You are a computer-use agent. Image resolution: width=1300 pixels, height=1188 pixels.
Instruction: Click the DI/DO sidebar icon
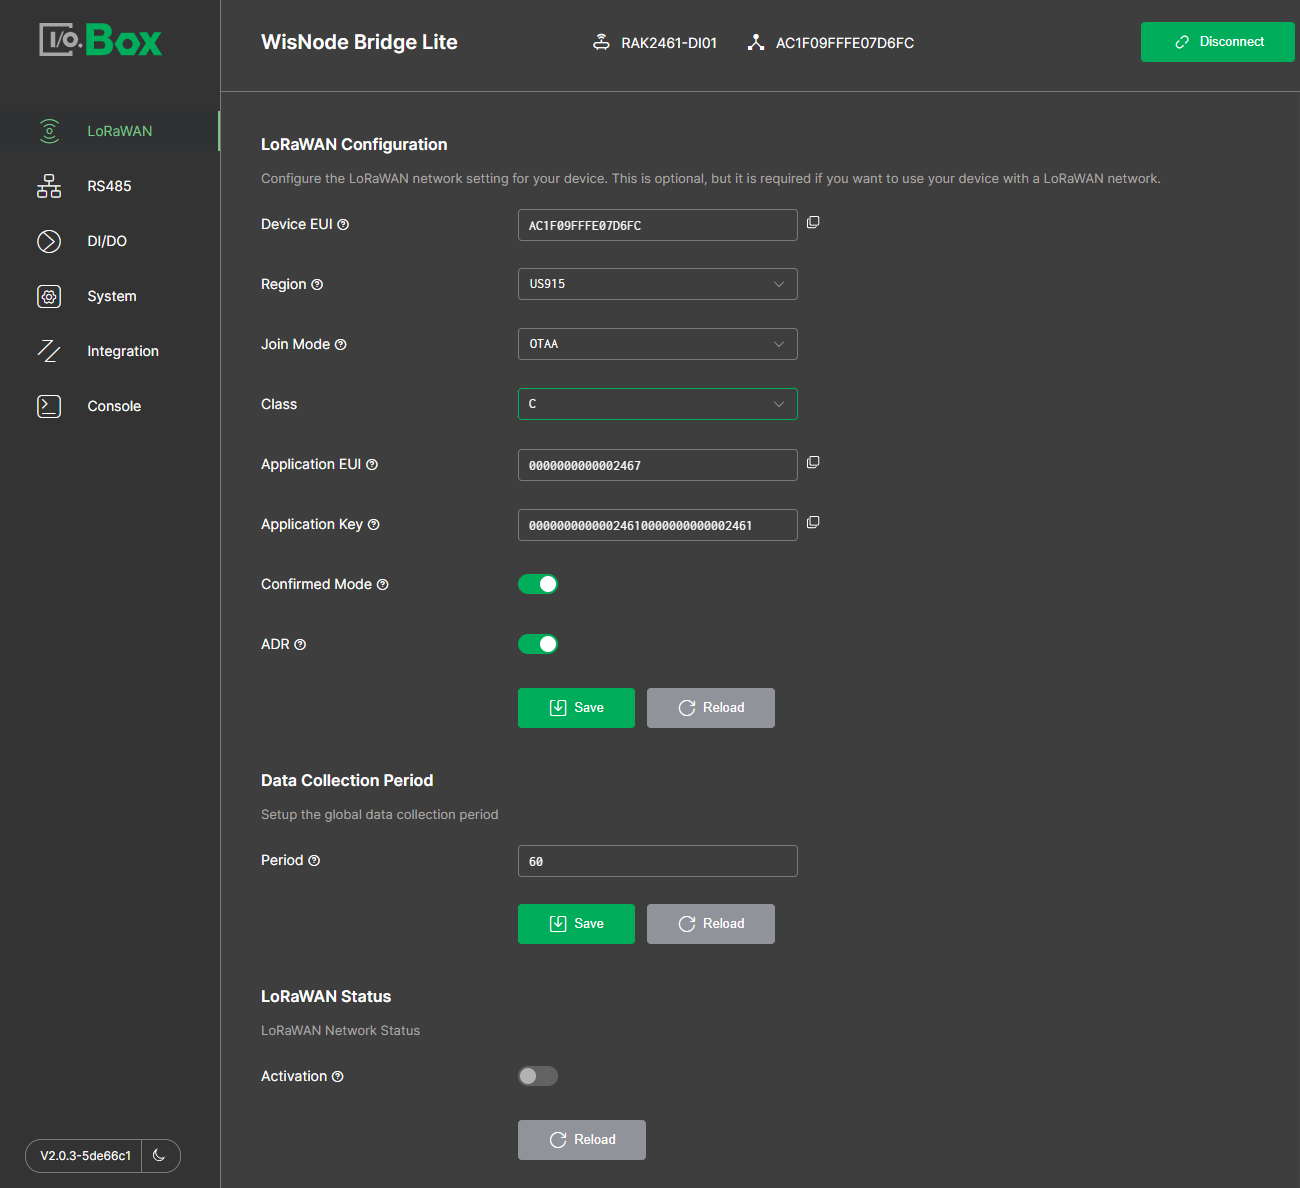point(49,241)
